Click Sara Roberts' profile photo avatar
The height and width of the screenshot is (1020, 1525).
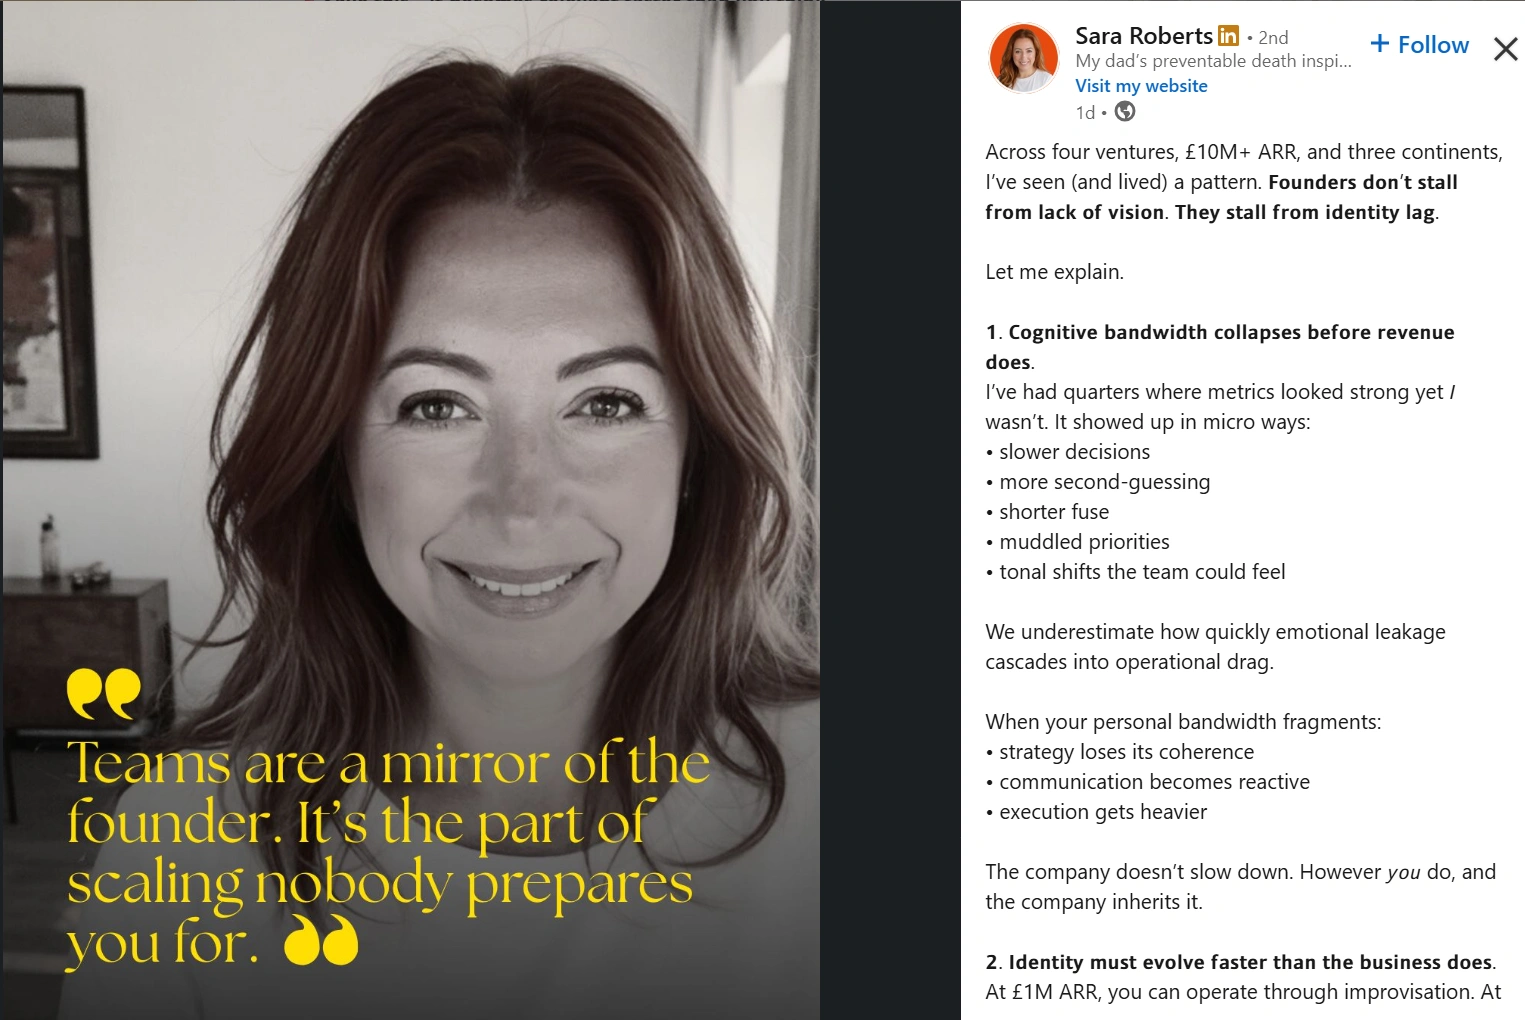(1023, 58)
